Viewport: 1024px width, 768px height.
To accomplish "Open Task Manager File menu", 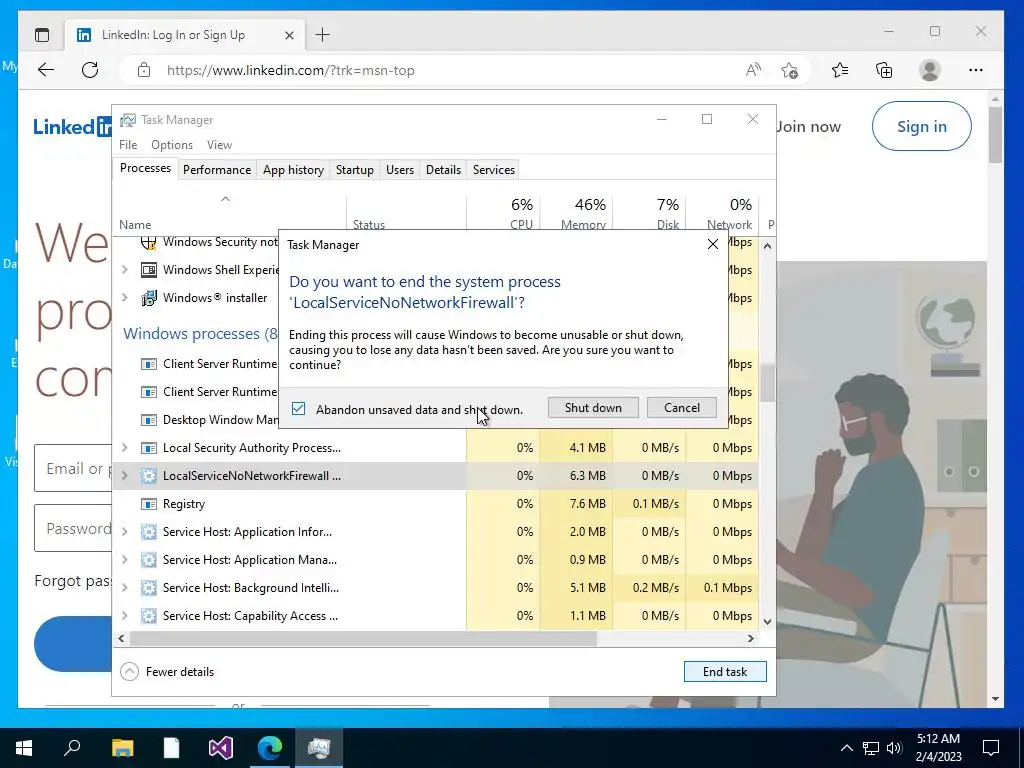I will [x=128, y=145].
